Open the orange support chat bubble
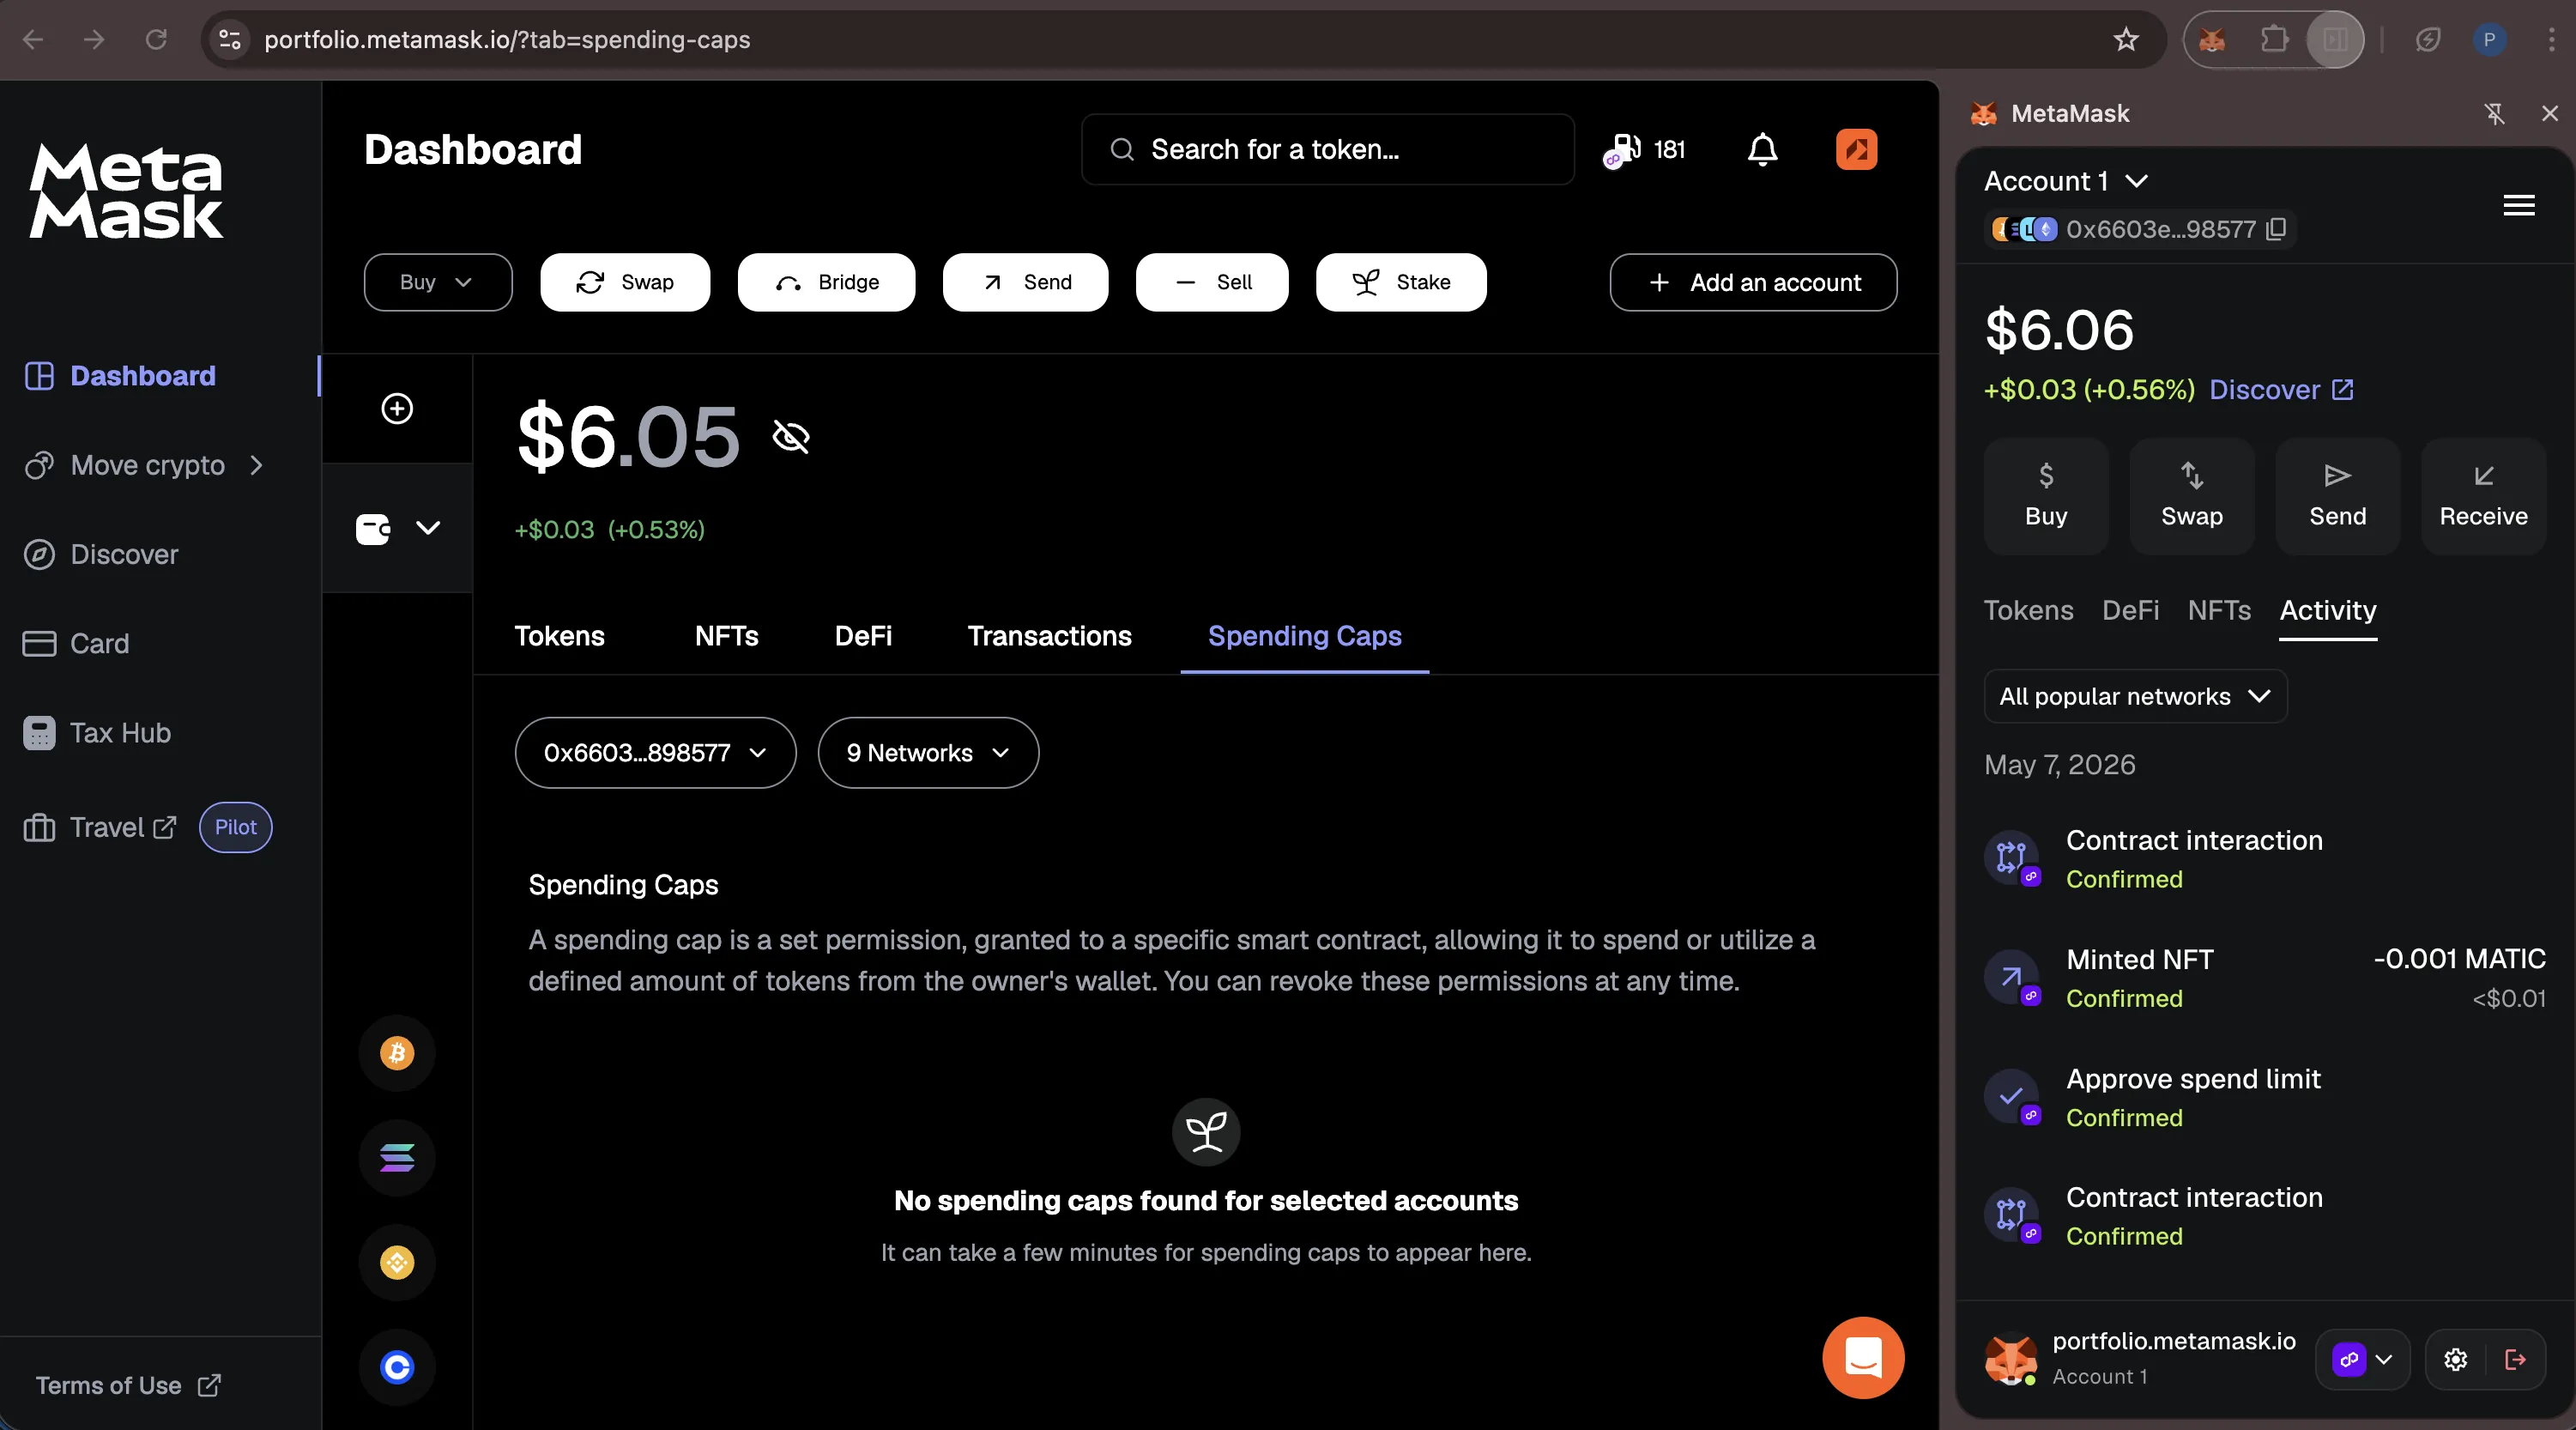The image size is (2576, 1430). click(1862, 1357)
